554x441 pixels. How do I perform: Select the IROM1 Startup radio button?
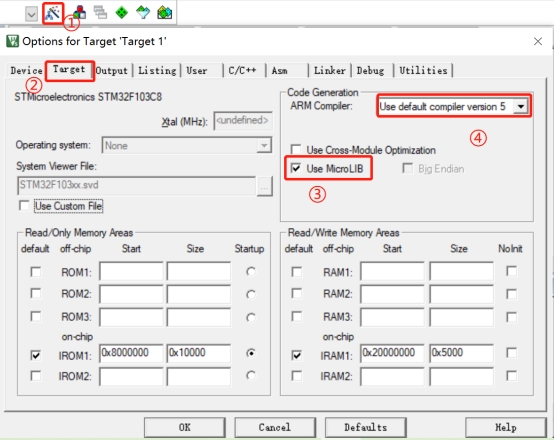pos(251,353)
